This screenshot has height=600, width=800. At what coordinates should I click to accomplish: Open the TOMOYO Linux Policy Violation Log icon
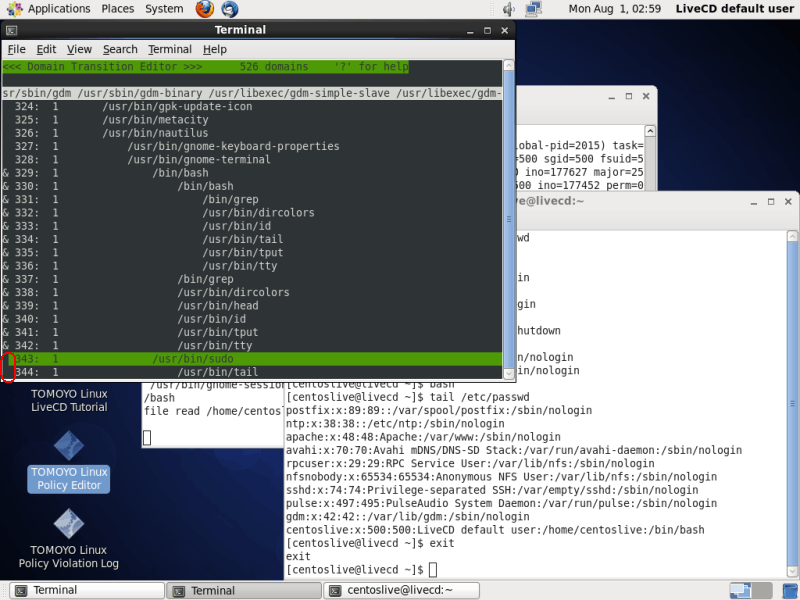(69, 539)
